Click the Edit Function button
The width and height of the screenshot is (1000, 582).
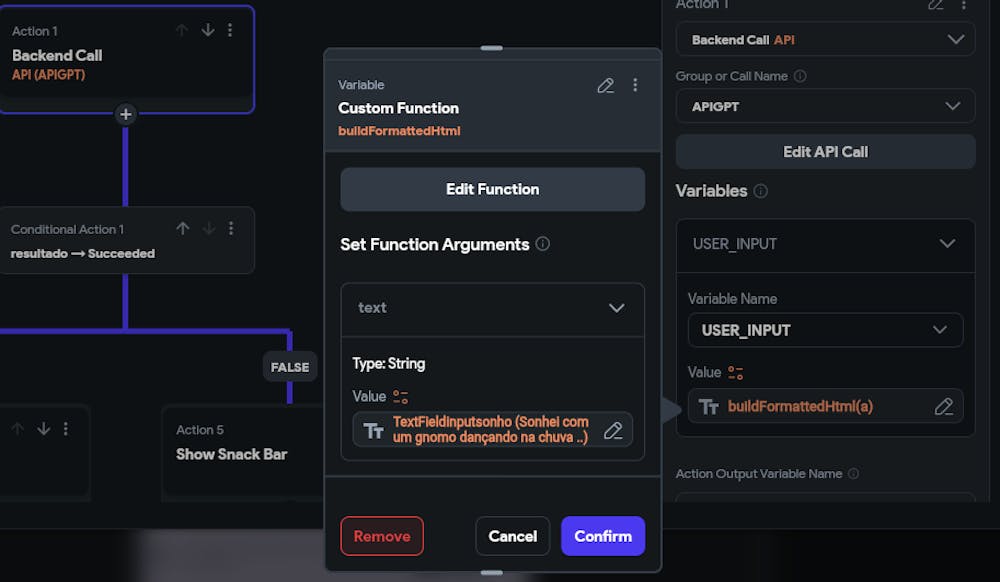pyautogui.click(x=492, y=189)
